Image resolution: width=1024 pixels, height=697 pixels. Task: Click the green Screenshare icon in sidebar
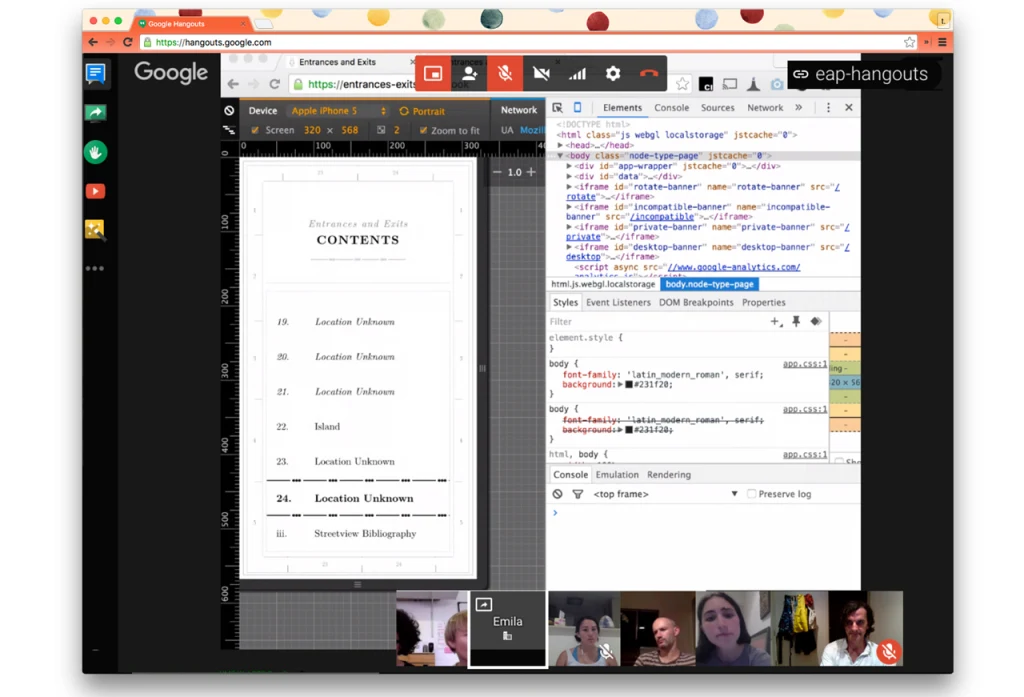[x=95, y=113]
